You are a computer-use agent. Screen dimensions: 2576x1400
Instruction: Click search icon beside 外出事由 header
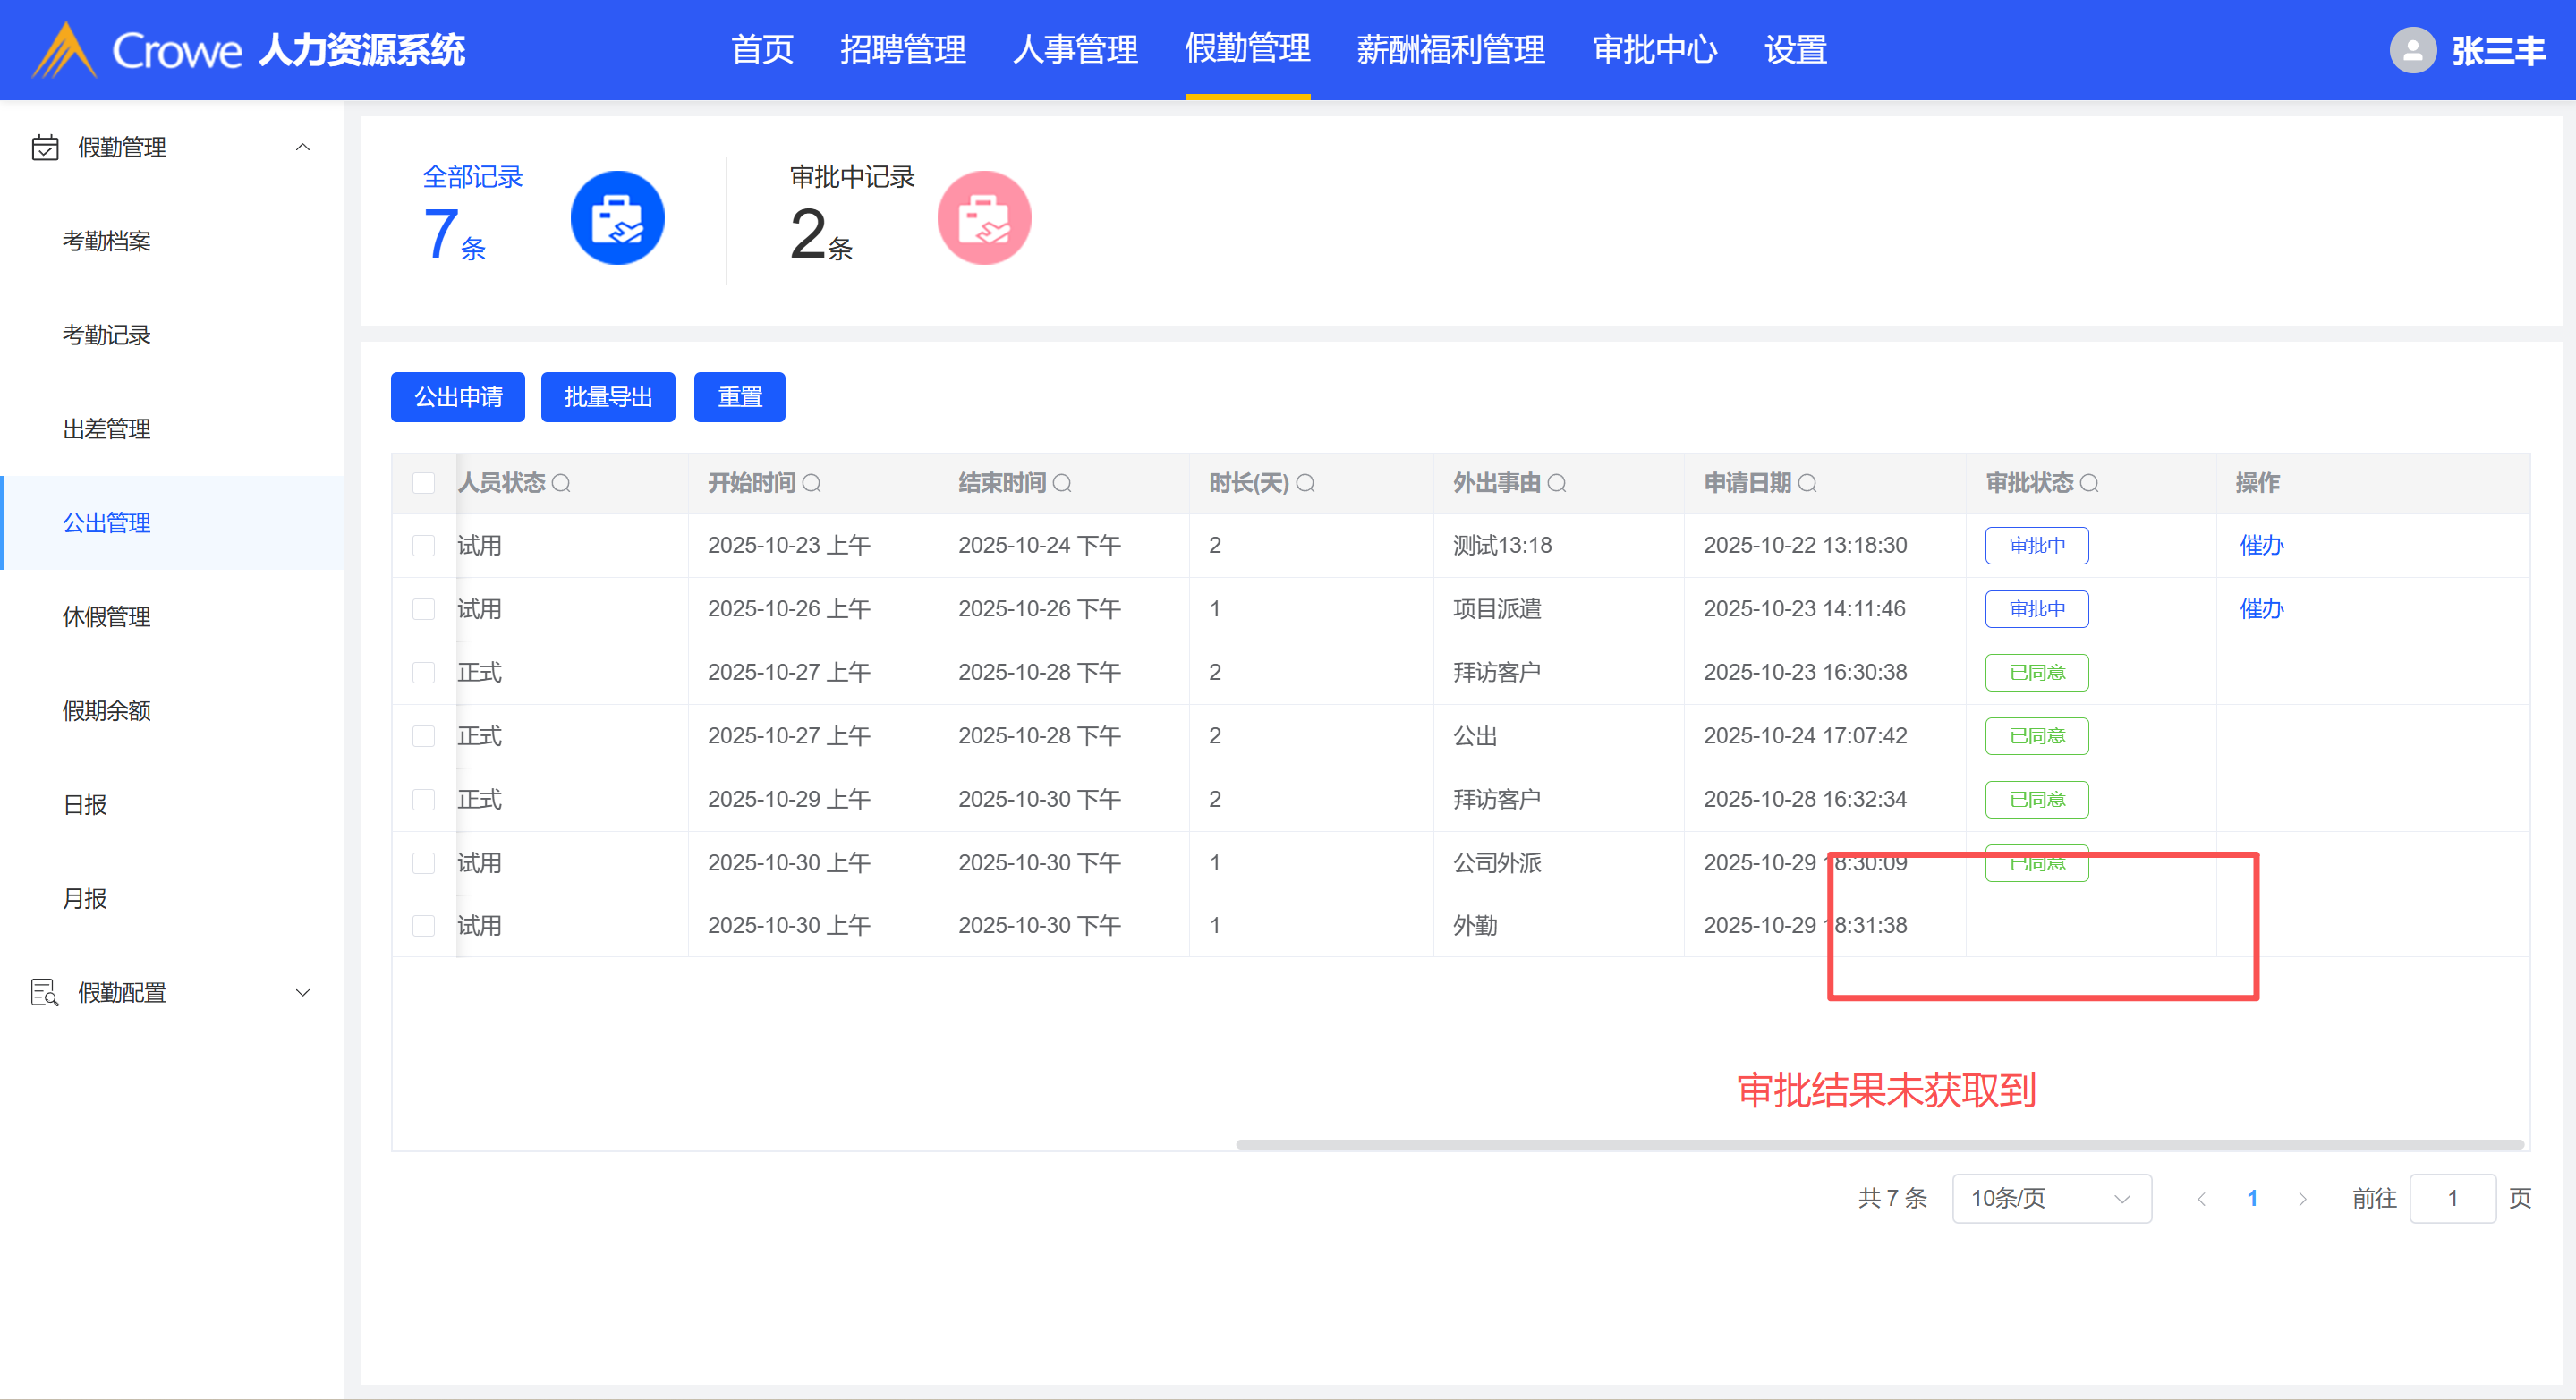click(1556, 483)
